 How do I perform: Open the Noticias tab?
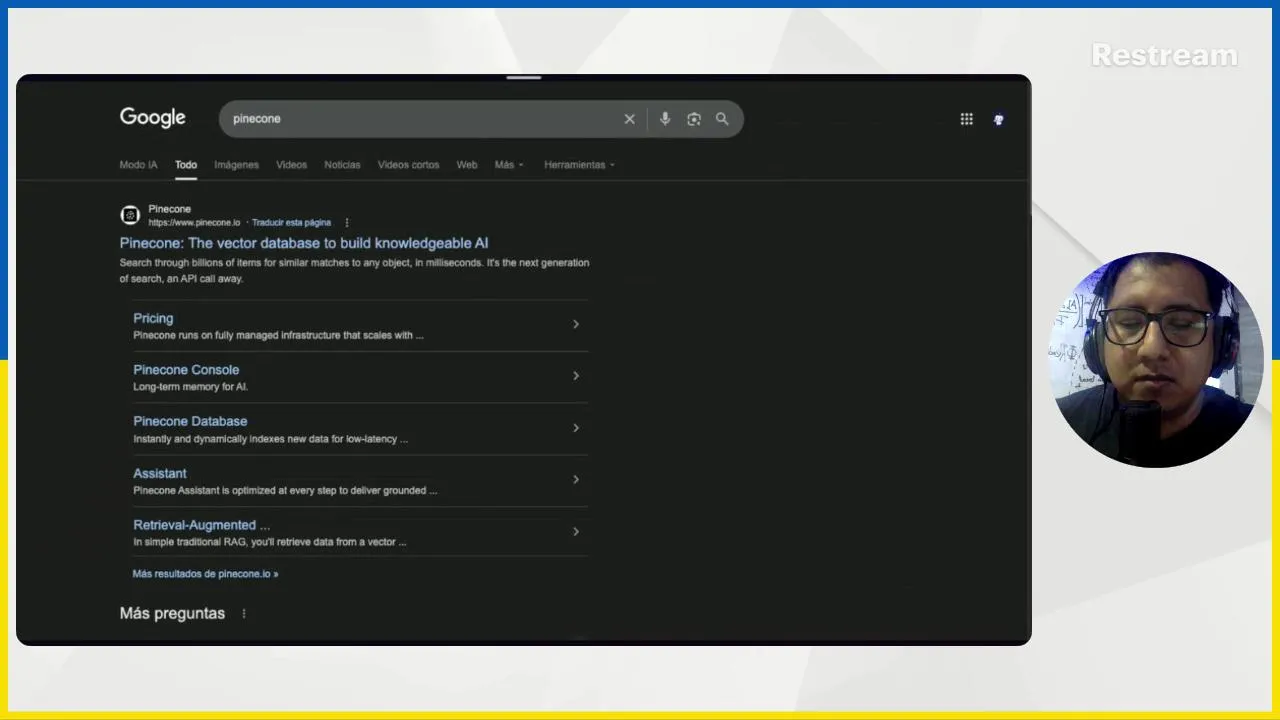[342, 165]
